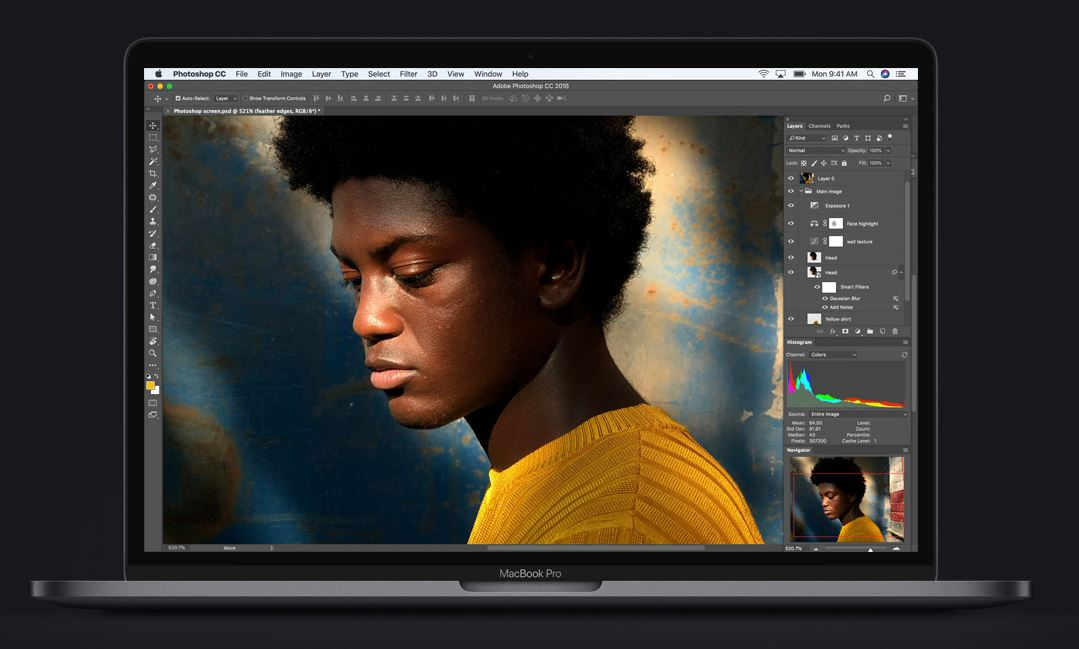Select the Zoom tool

coord(152,353)
